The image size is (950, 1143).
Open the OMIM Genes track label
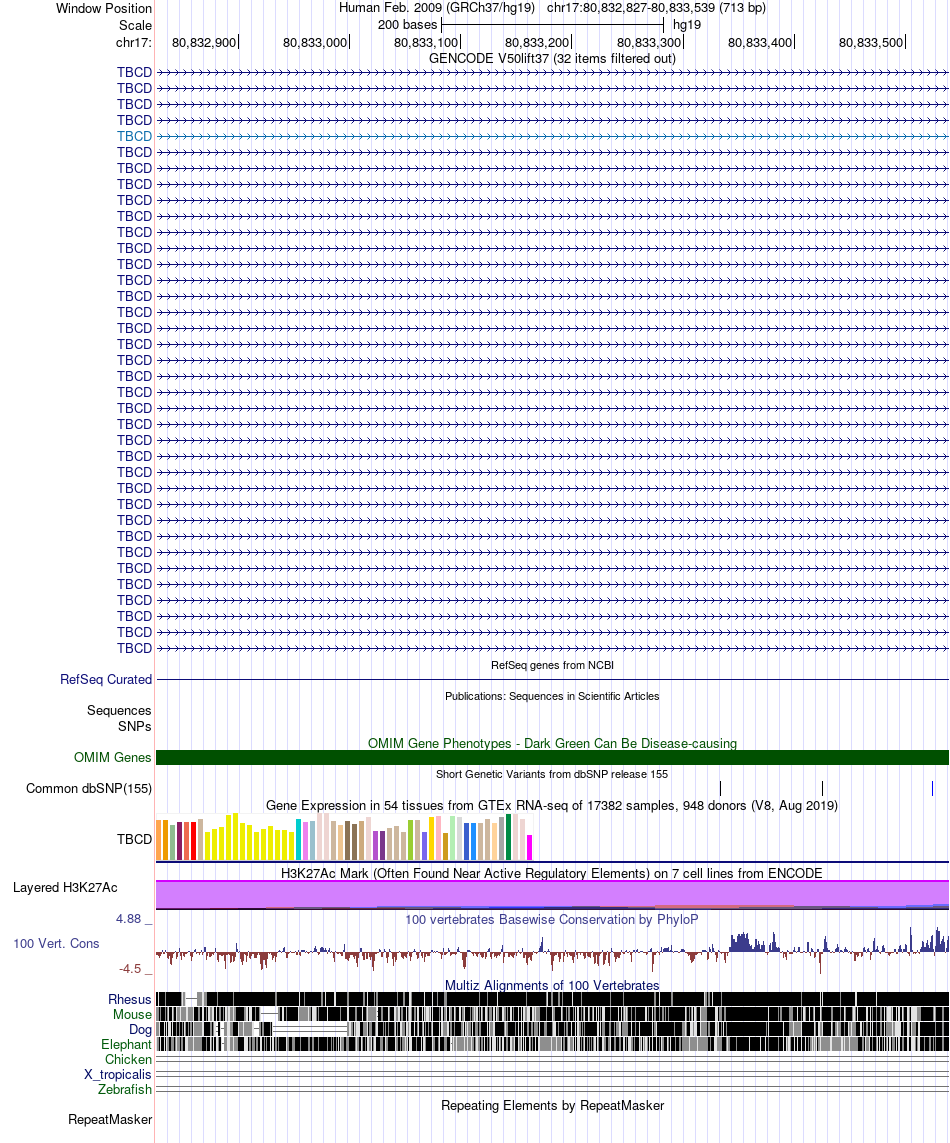pyautogui.click(x=112, y=757)
